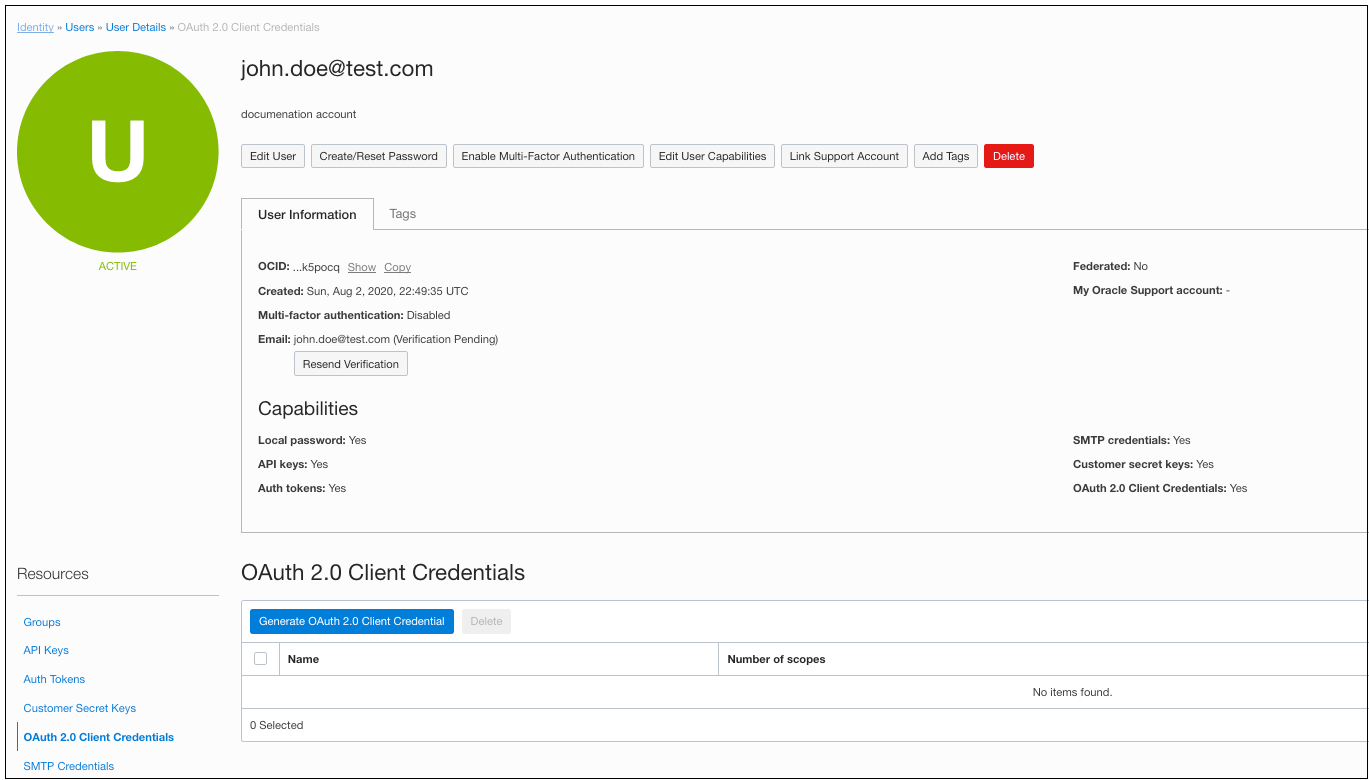1369x780 pixels.
Task: Open the Identity breadcrumb link
Action: pyautogui.click(x=34, y=27)
